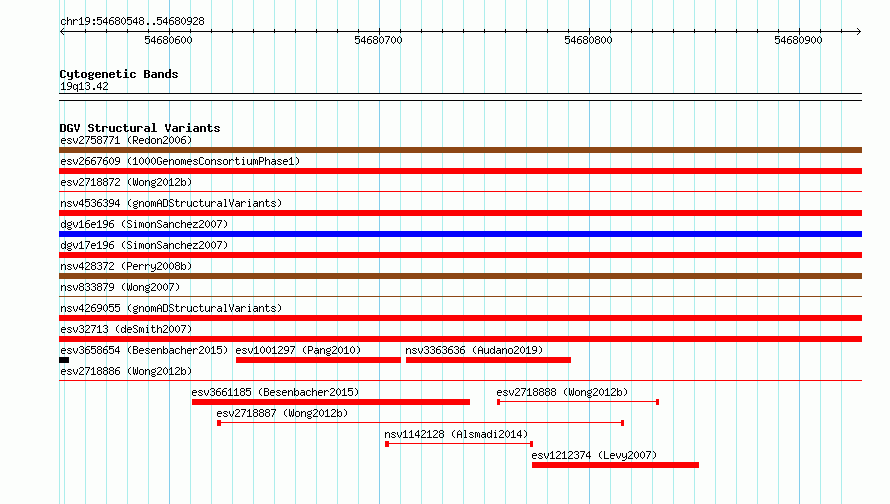Select the red bar below esv32713
Image resolution: width=890 pixels, height=504 pixels.
point(460,339)
